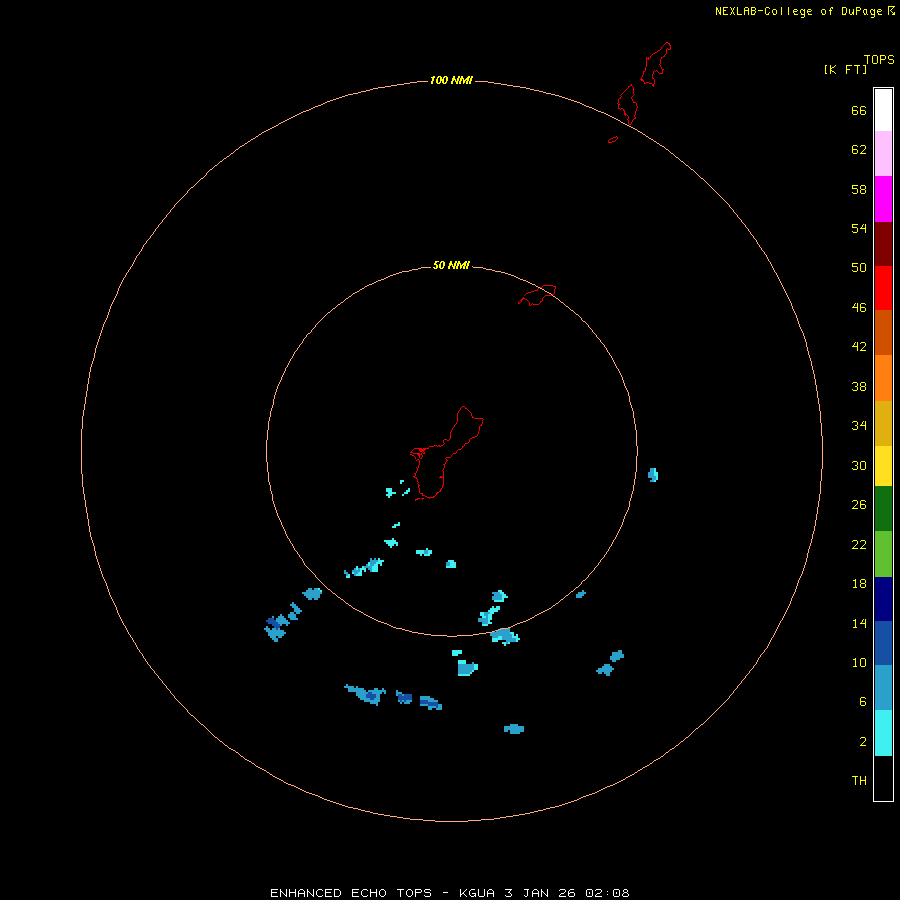Screen dimensions: 900x900
Task: Select the dark green legend swatch
Action: coord(883,509)
